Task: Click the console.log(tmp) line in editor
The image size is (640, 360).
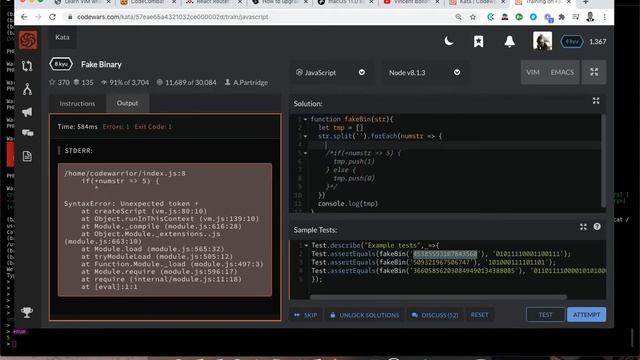Action: click(x=348, y=203)
